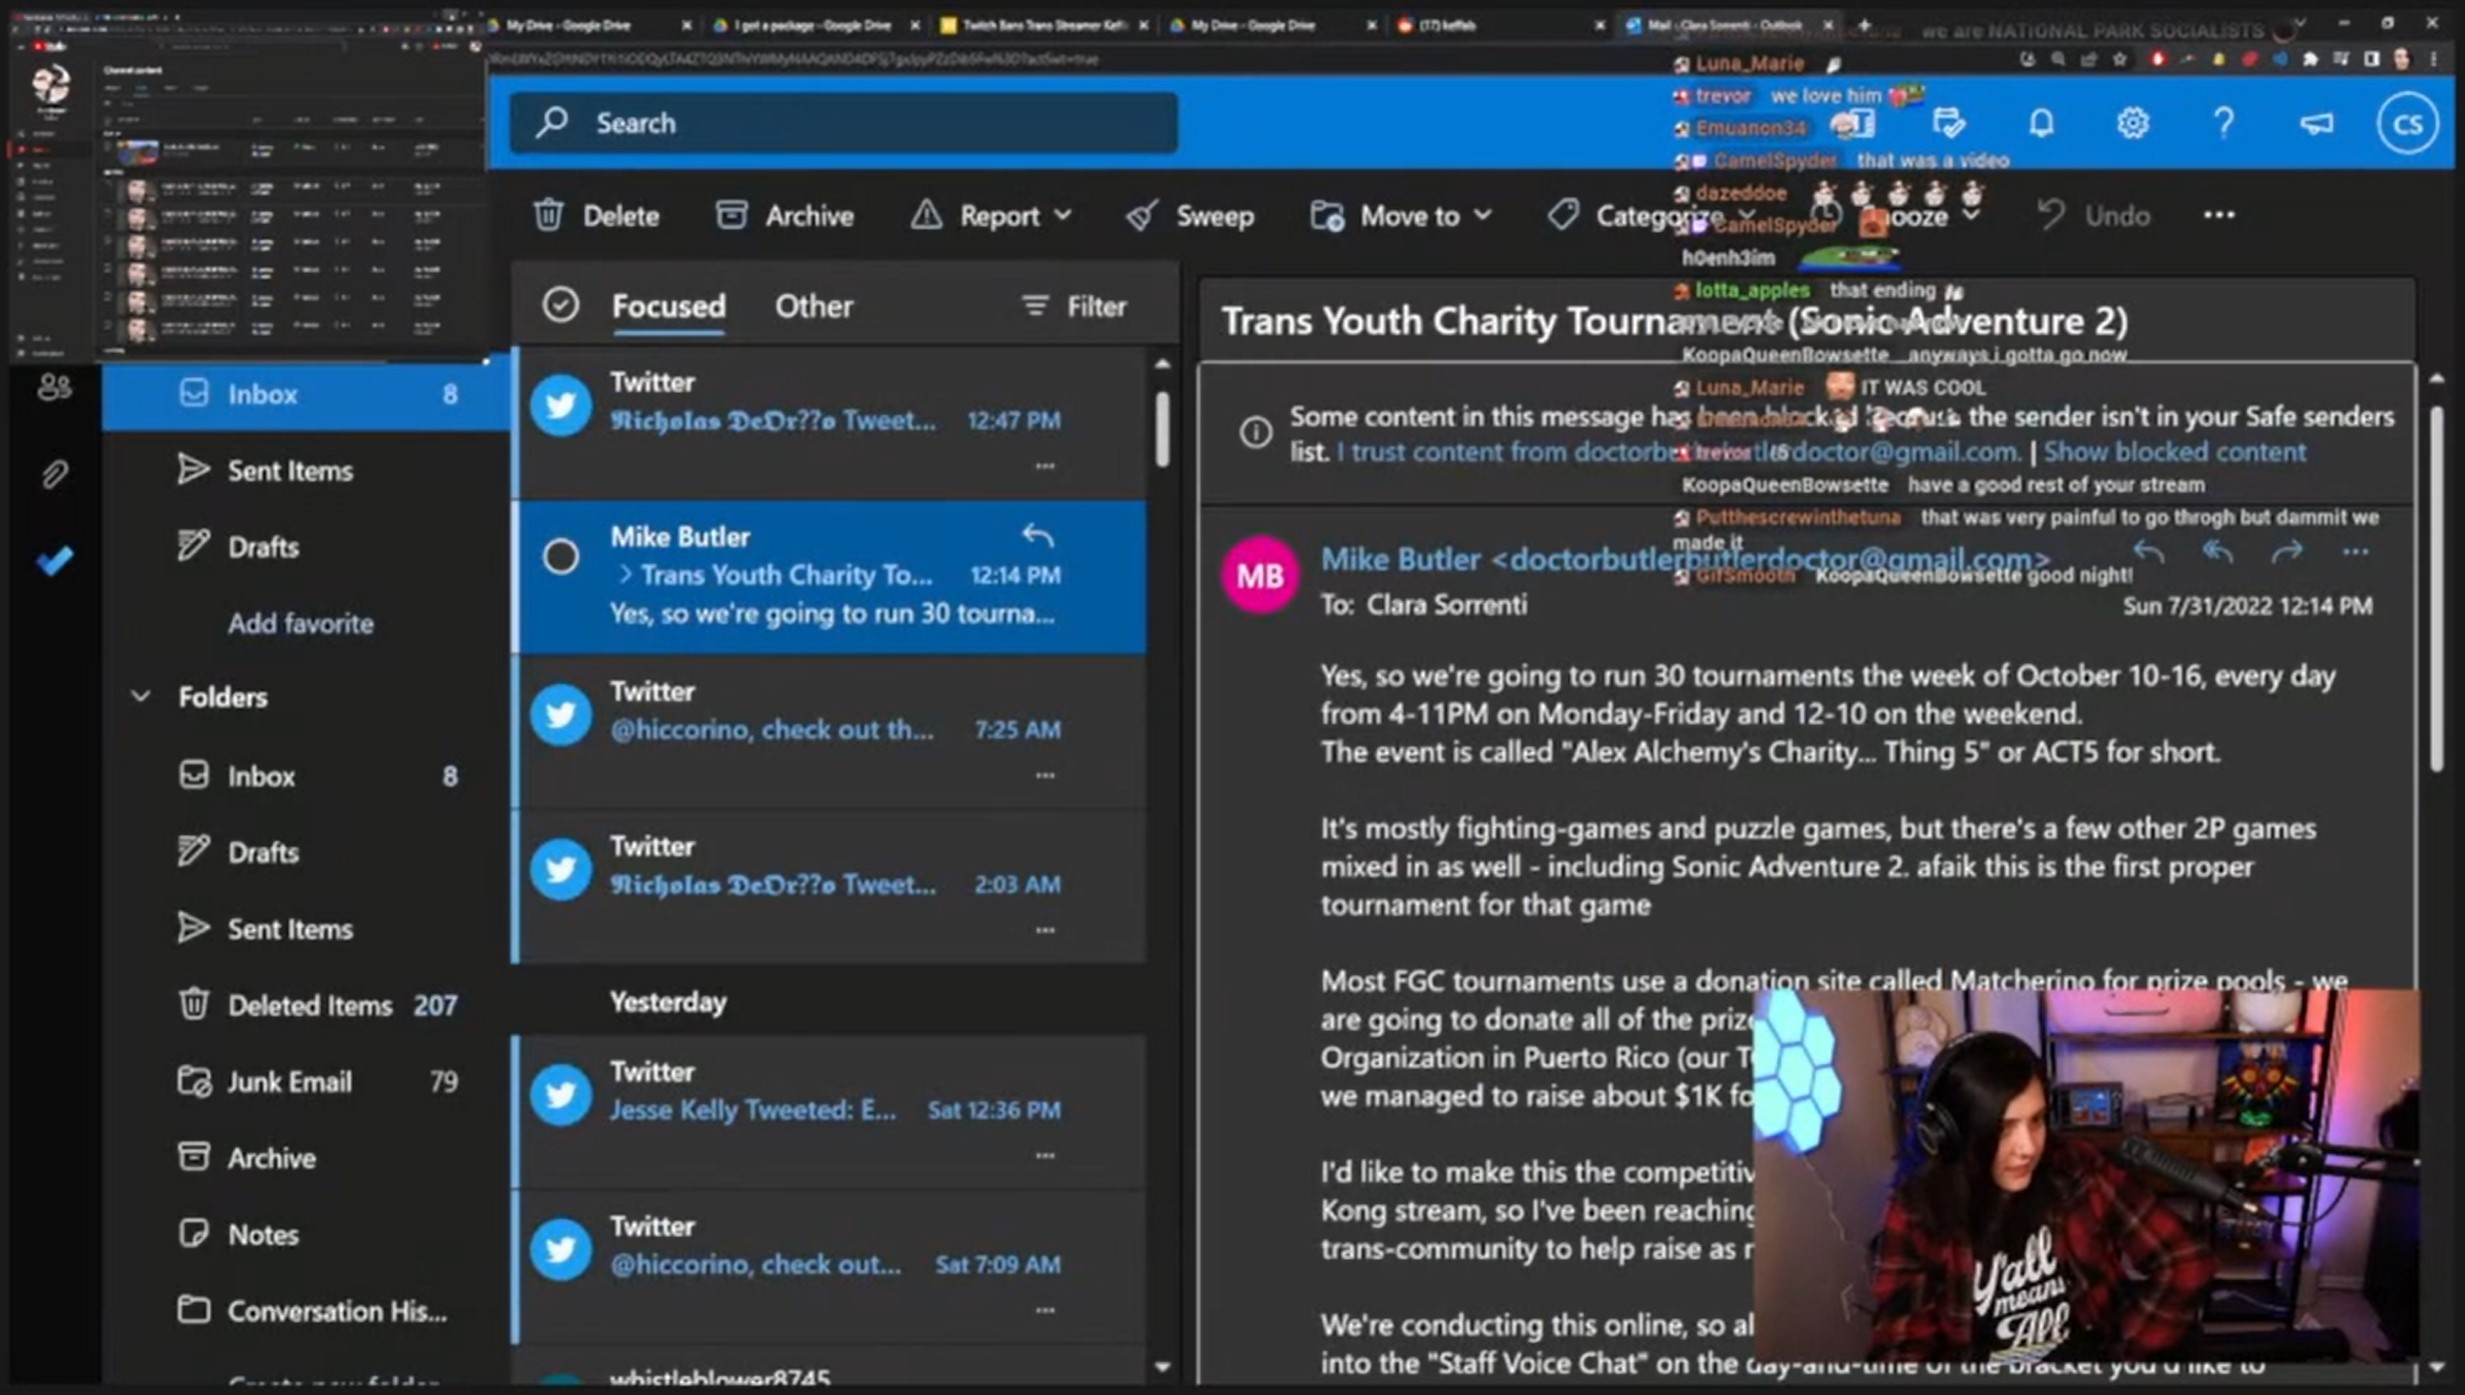
Task: Collapse the Folders section chevron
Action: (x=141, y=696)
